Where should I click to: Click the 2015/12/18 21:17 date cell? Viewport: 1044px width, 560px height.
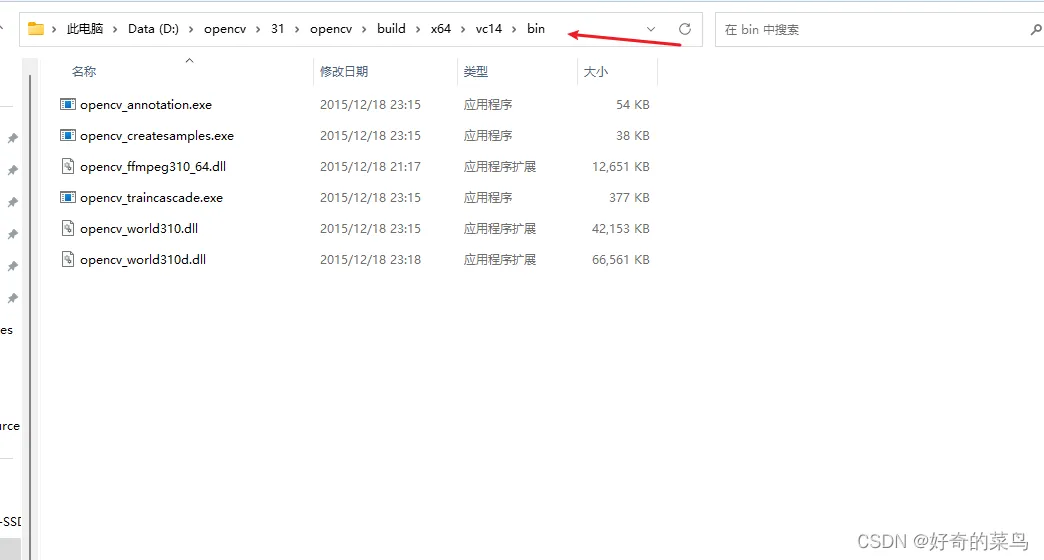pos(370,166)
